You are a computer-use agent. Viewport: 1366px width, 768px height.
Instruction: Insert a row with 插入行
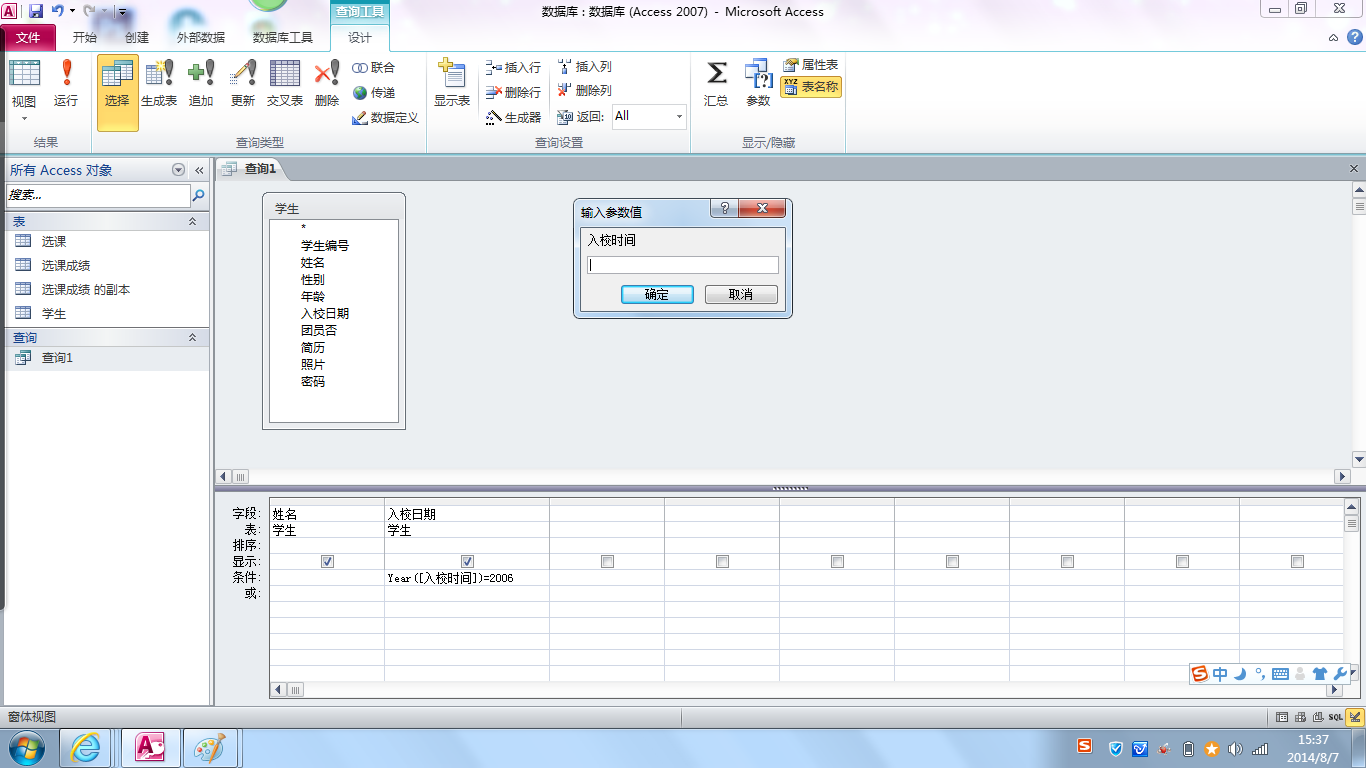[513, 68]
